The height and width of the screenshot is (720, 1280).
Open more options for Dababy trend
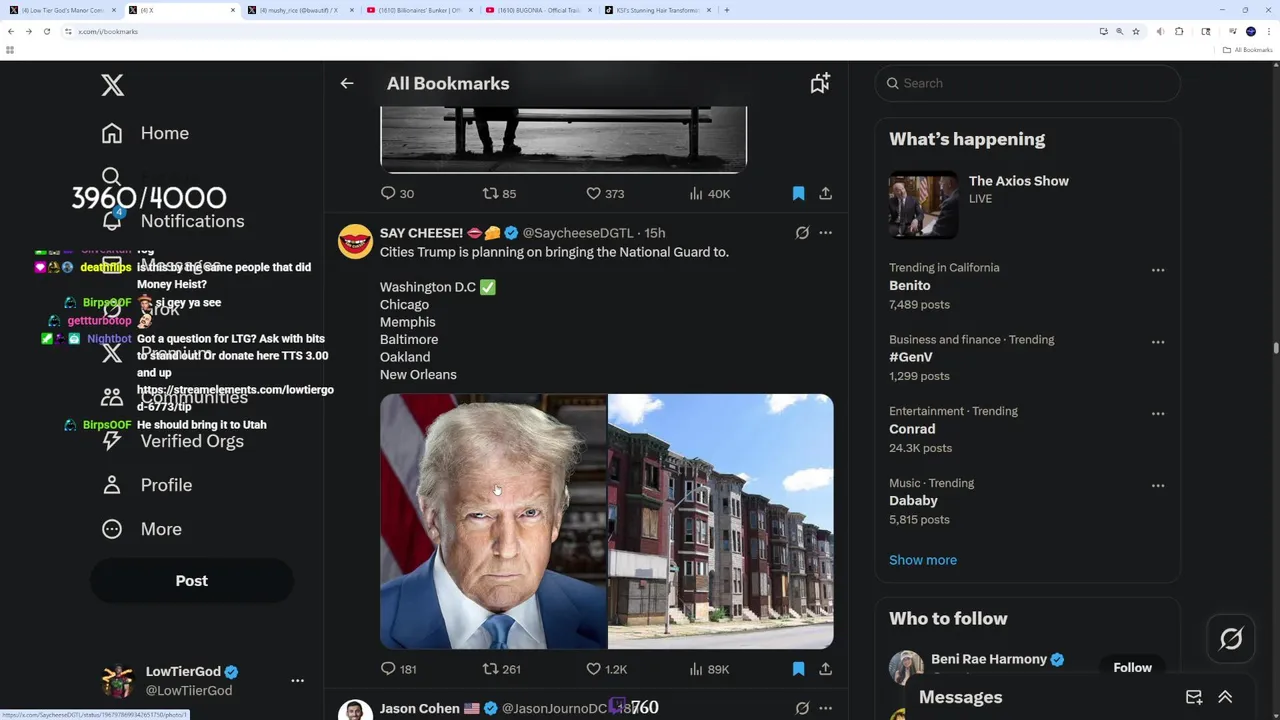click(1158, 486)
